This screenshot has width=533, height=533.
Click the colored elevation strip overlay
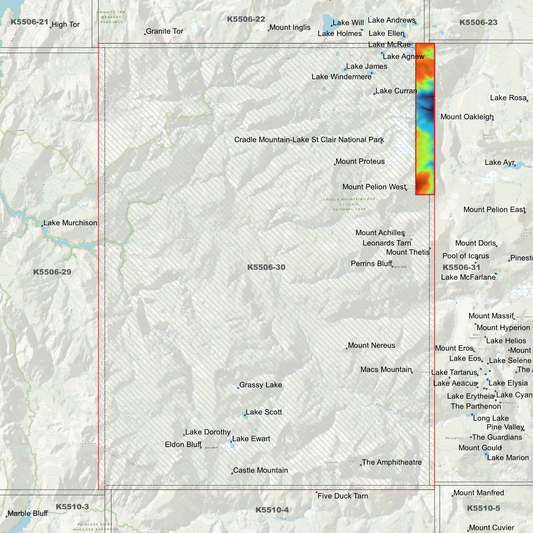(x=425, y=119)
